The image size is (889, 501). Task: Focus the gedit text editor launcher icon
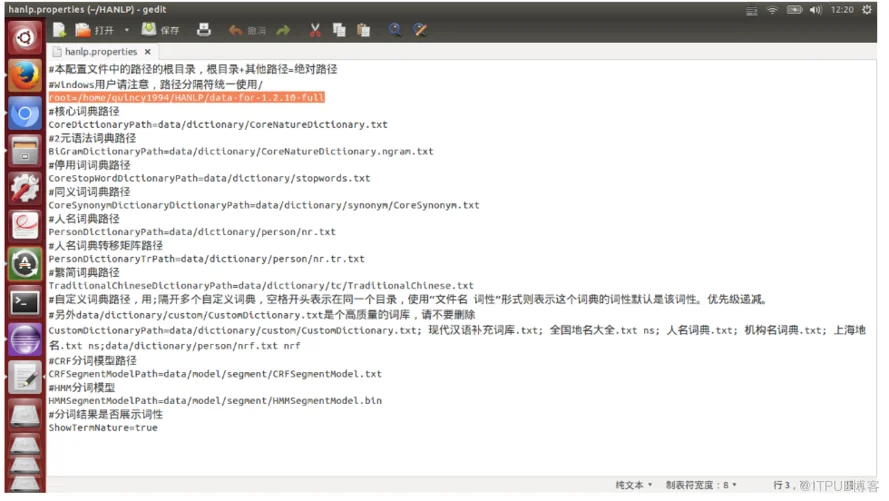24,377
